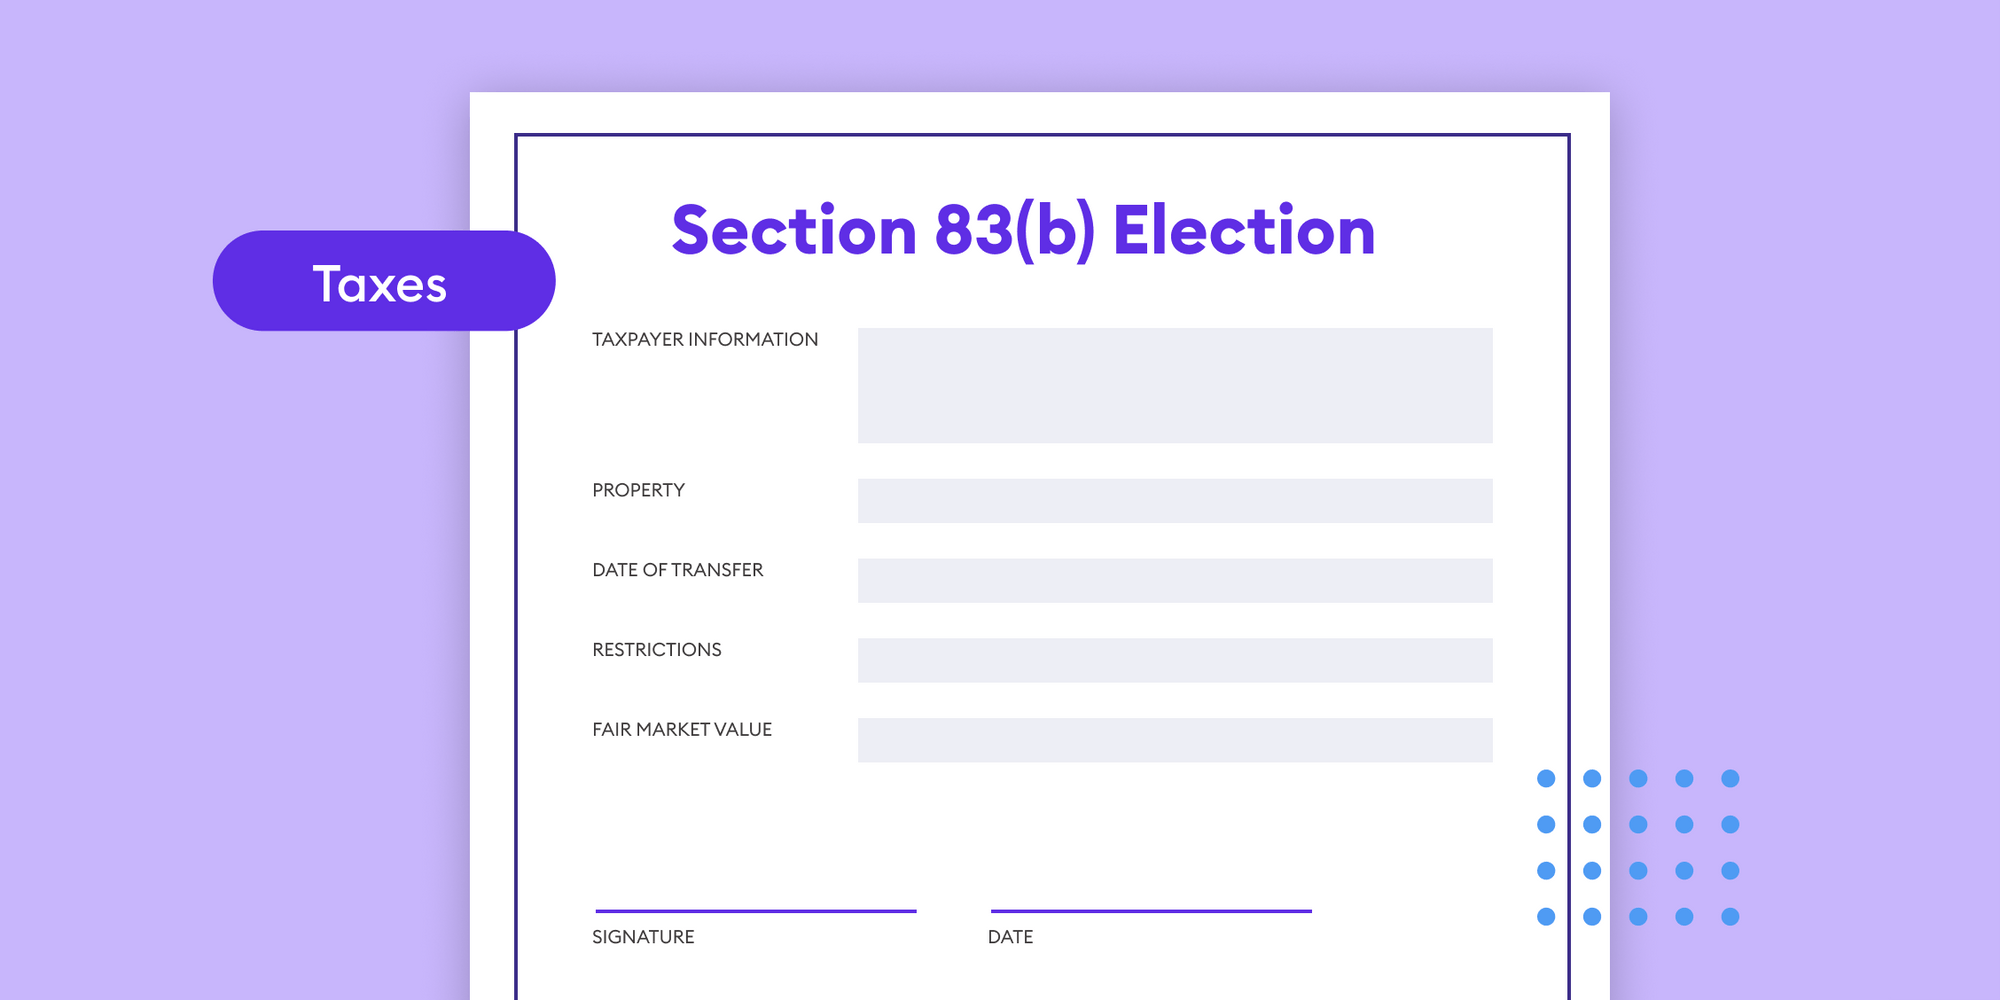The image size is (2000, 1000).
Task: Focus the Date of Transfer field
Action: pyautogui.click(x=1174, y=580)
